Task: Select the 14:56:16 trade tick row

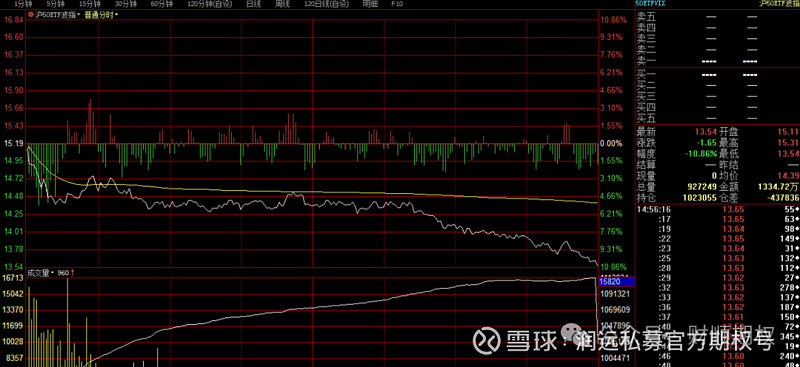Action: click(717, 209)
